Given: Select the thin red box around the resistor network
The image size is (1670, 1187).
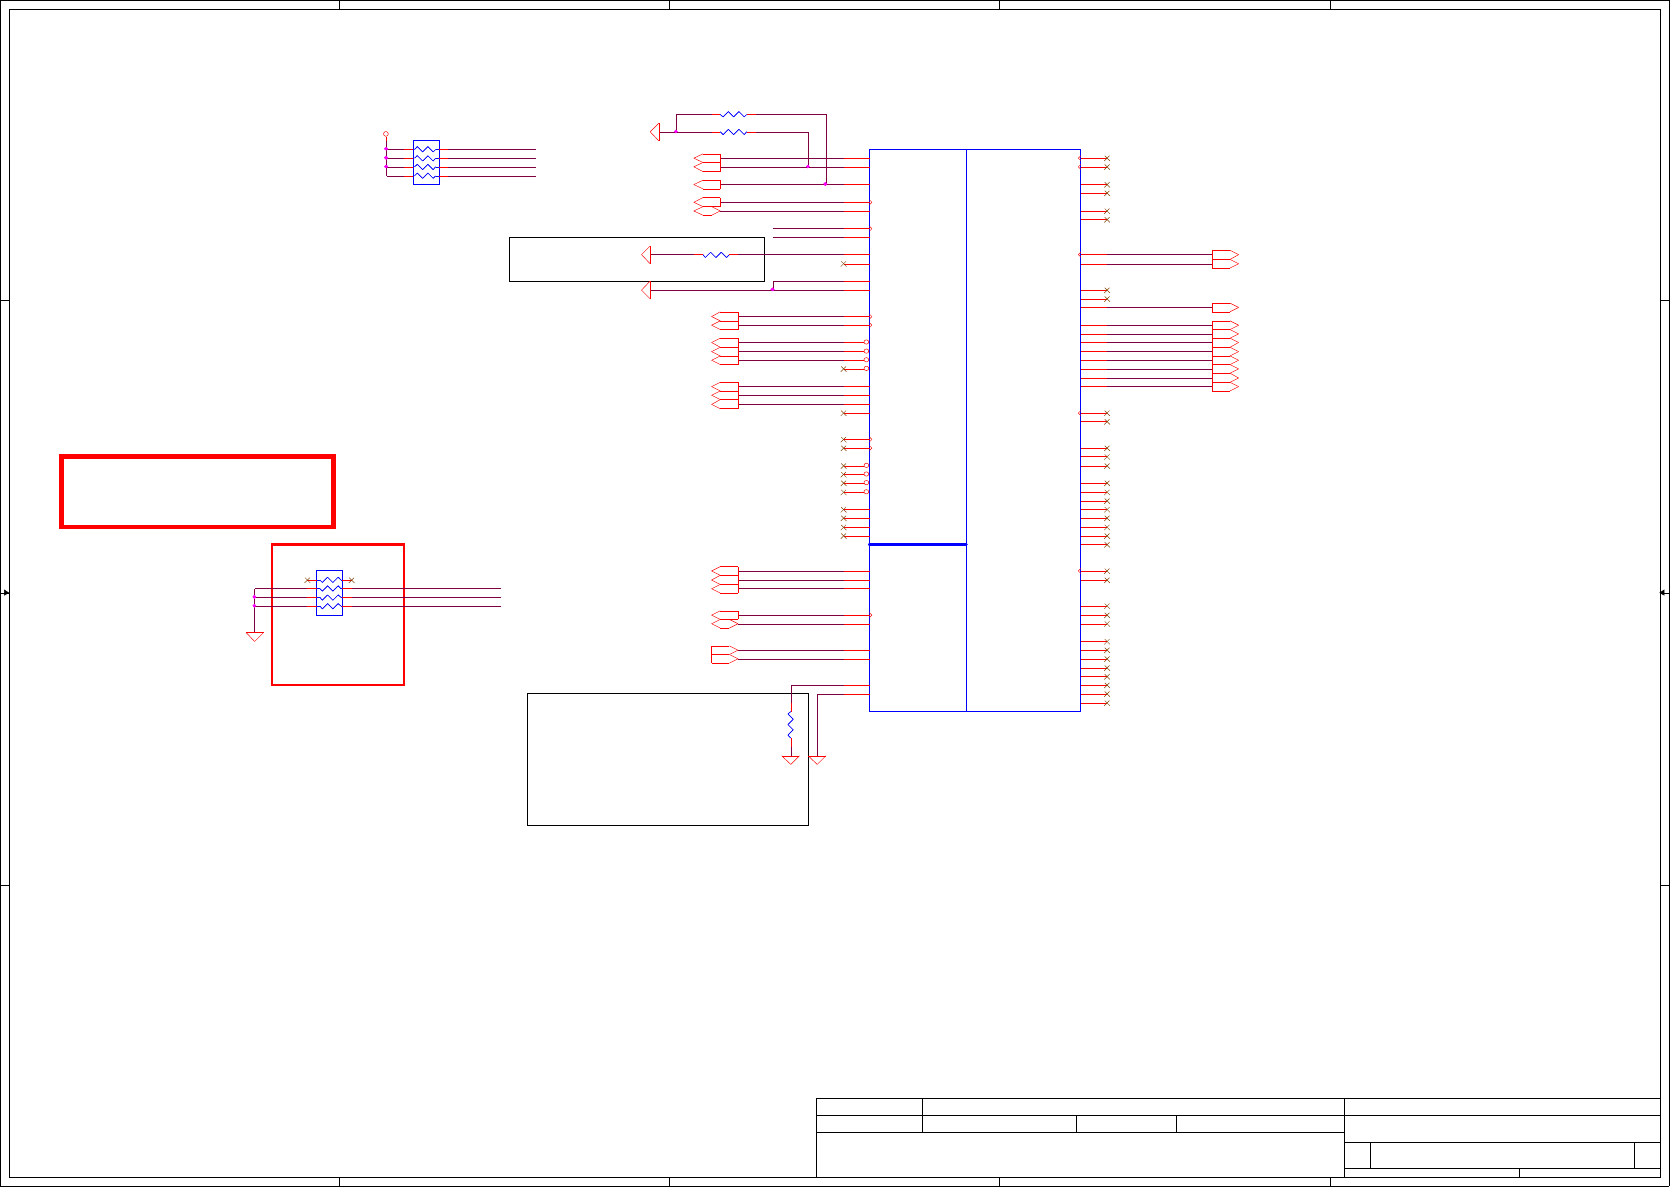Looking at the screenshot, I should click(338, 615).
